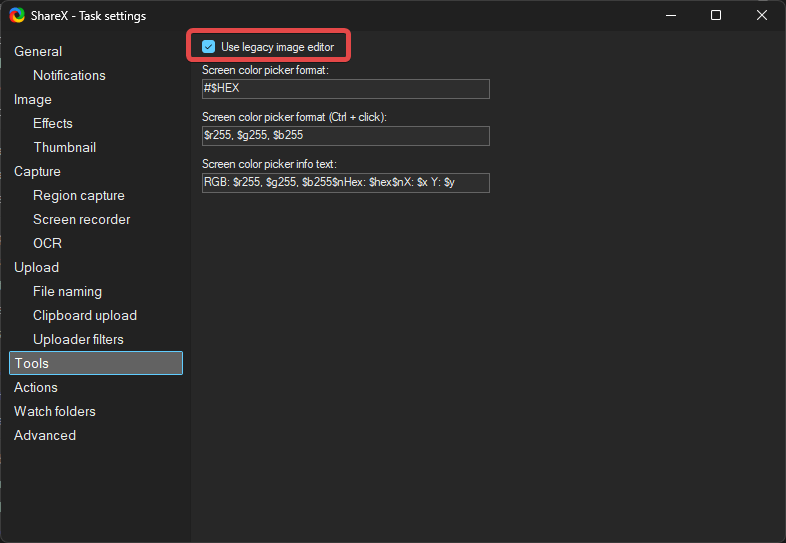Go to File naming settings

point(67,291)
